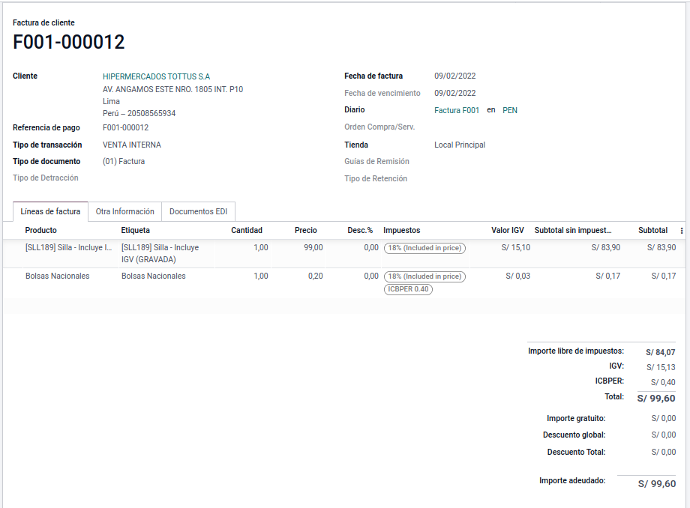
Task: Click the ICBPER 0.40 tax tag
Action: tap(409, 289)
